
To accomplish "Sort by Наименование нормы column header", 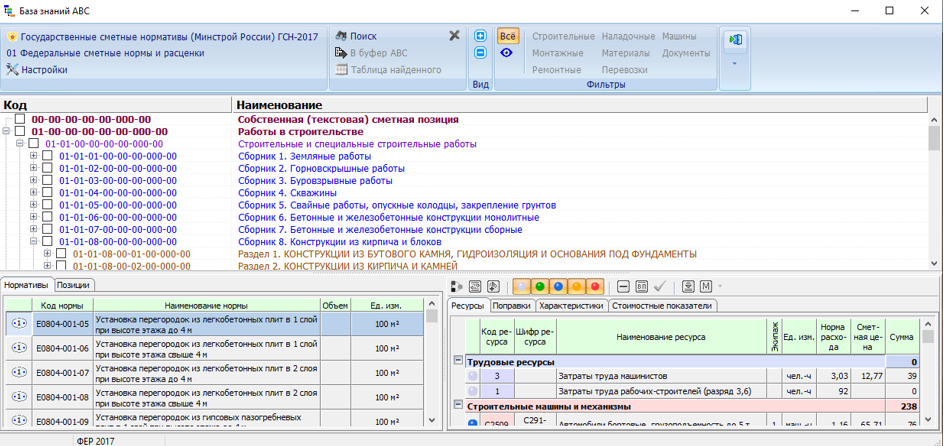I will pyautogui.click(x=208, y=305).
